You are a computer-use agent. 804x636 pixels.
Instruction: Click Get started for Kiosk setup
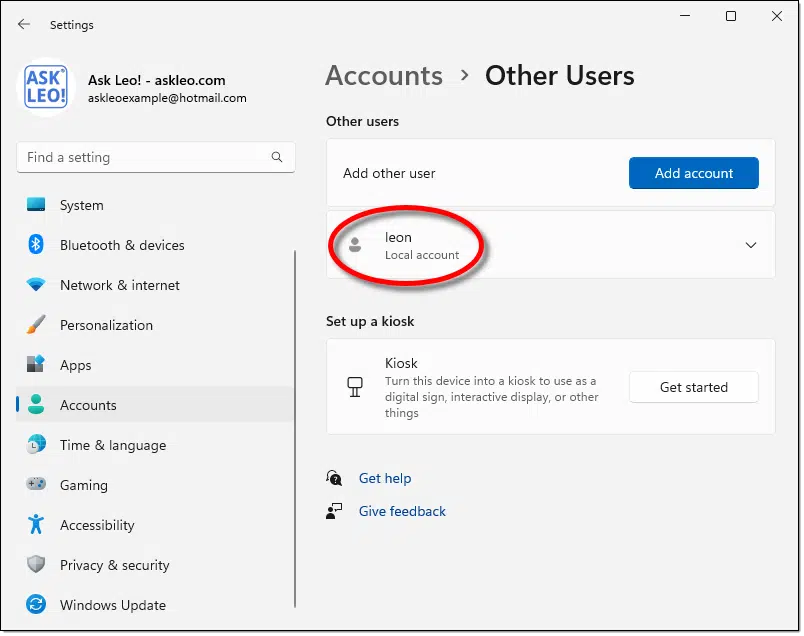click(x=693, y=387)
